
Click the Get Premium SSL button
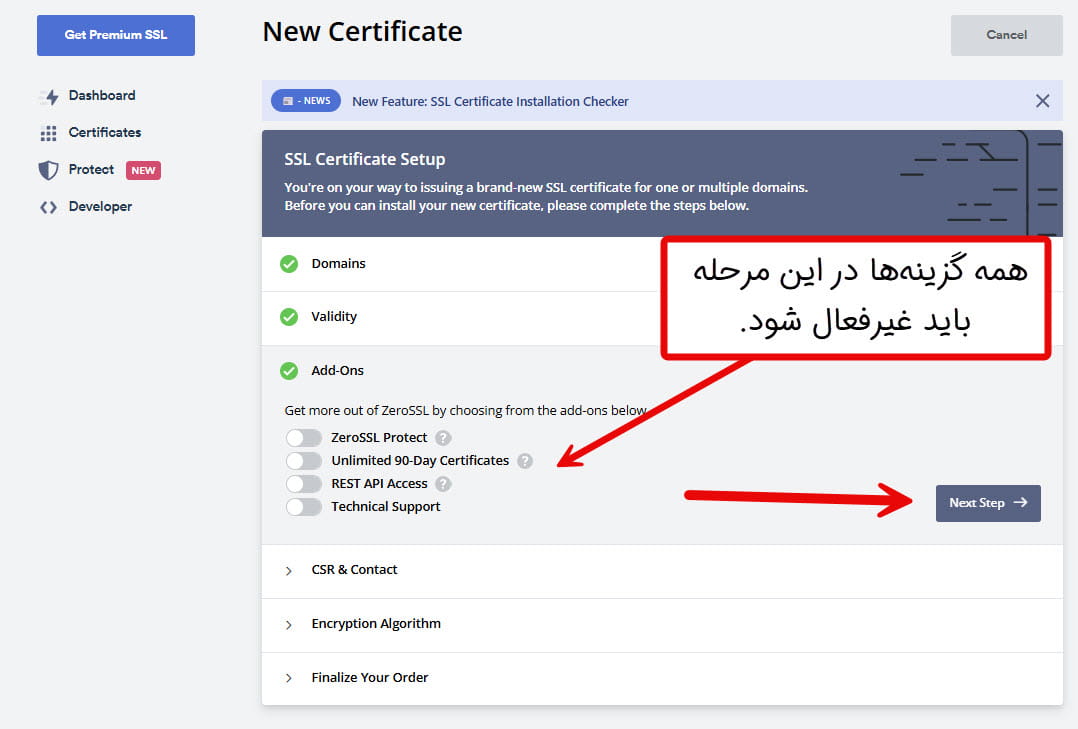pos(116,35)
